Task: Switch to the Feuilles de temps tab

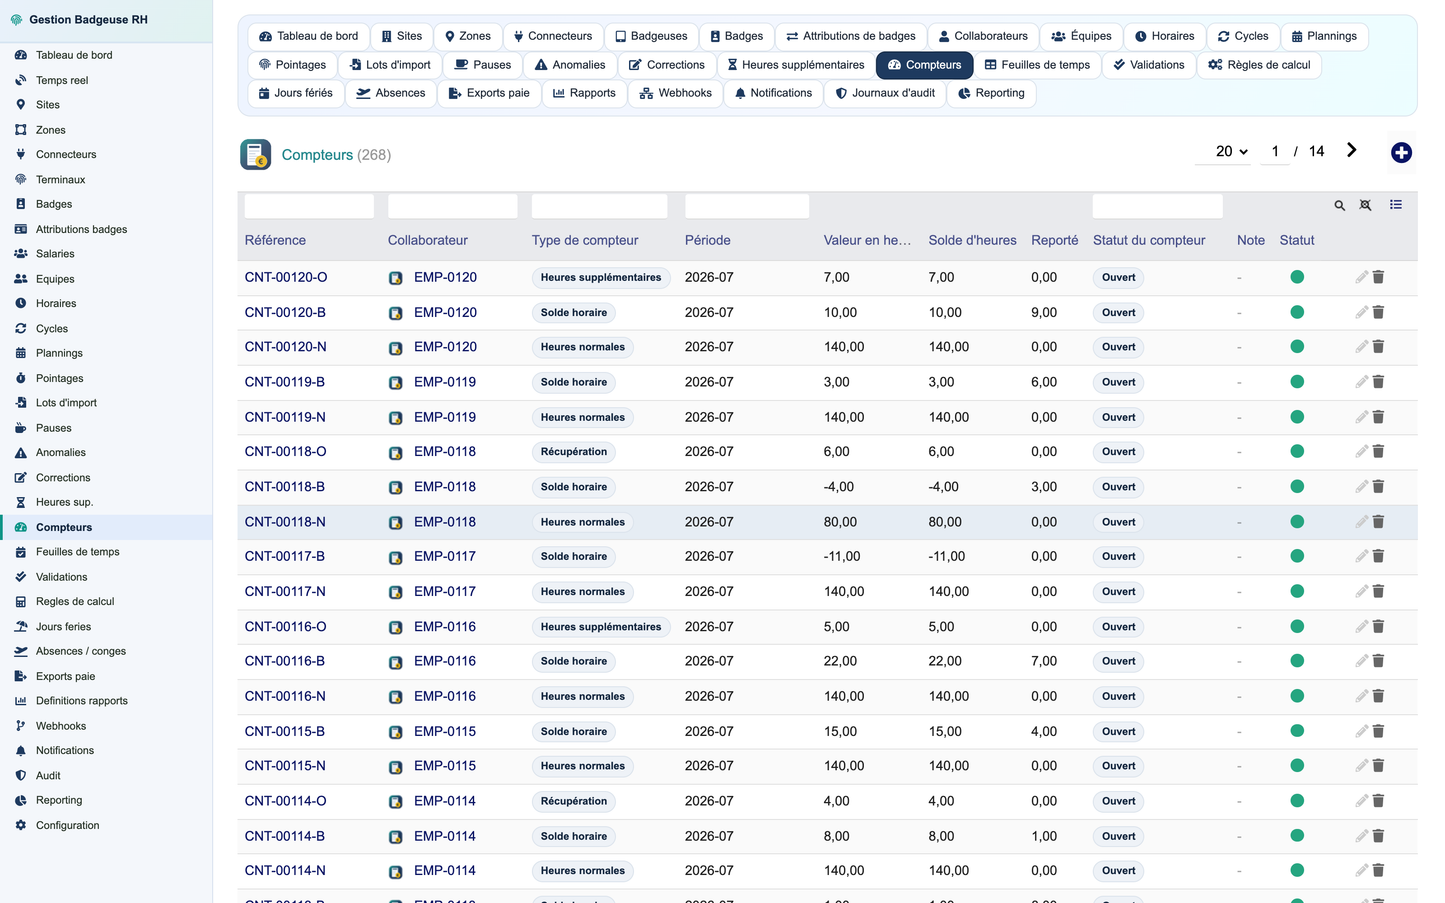Action: click(1037, 65)
